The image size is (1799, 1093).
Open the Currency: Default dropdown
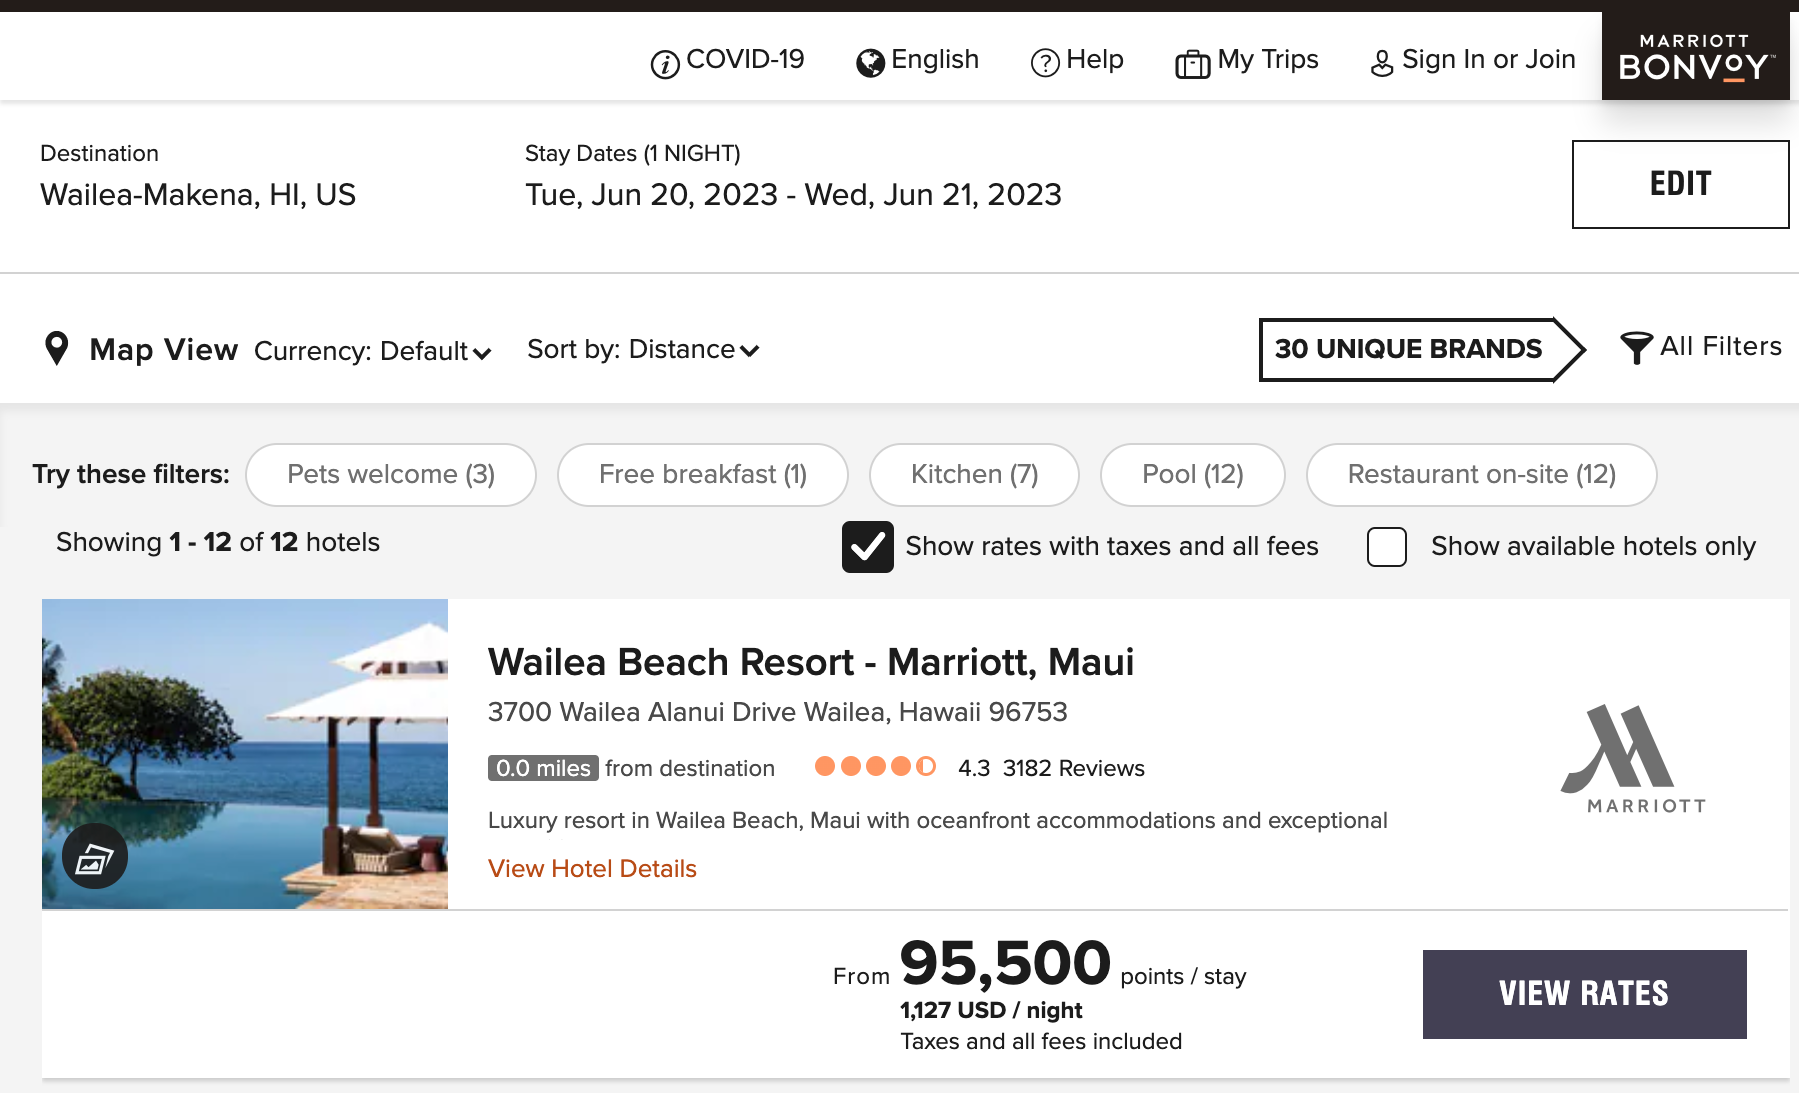click(x=373, y=351)
